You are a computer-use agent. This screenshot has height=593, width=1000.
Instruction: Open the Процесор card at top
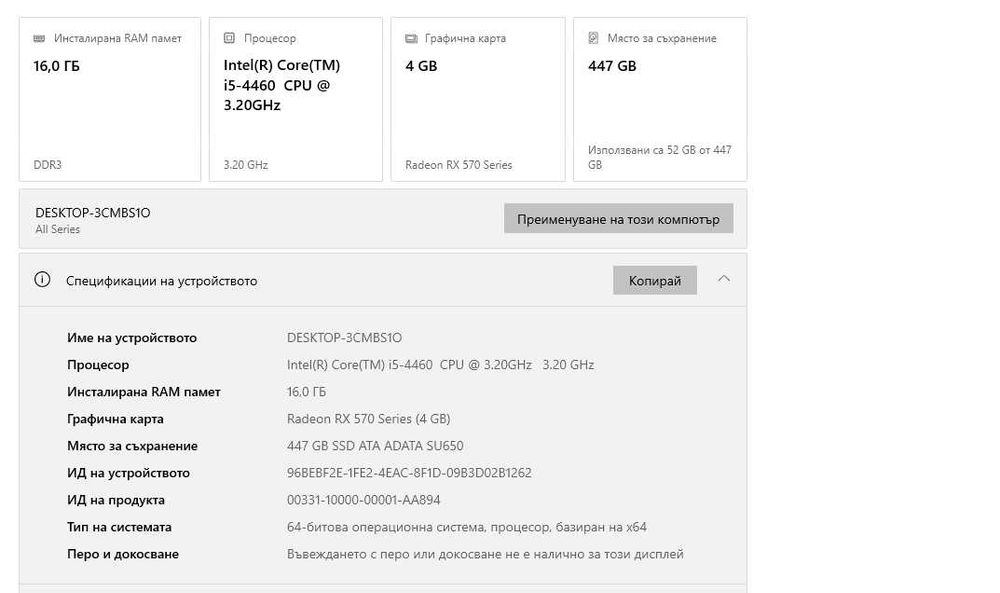[296, 99]
